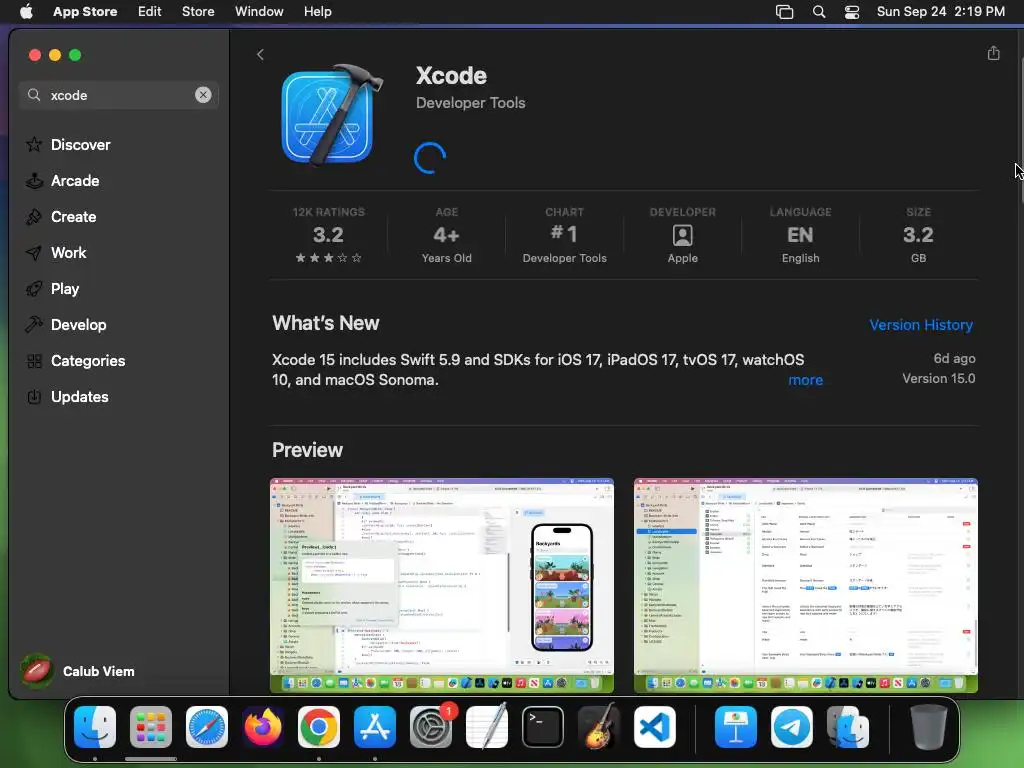The height and width of the screenshot is (768, 1024).
Task: Click the football account avatar
Action: (x=37, y=671)
